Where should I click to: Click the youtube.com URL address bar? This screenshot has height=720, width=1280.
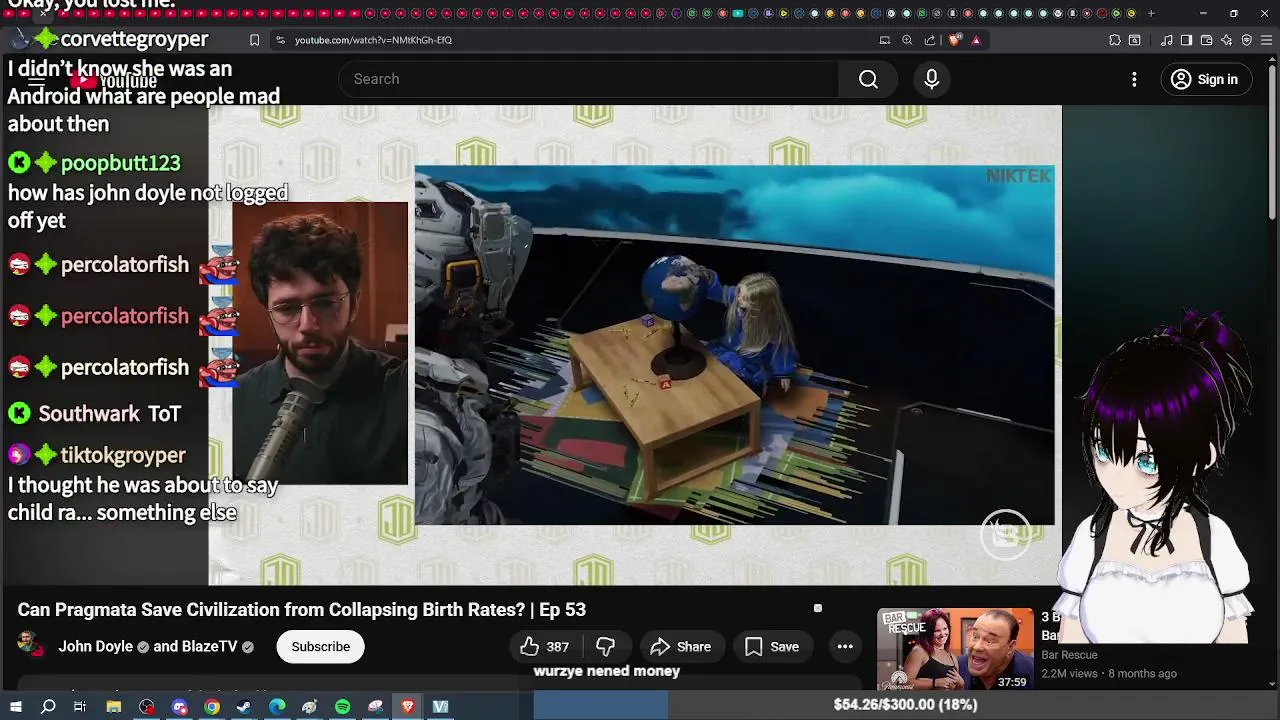[x=373, y=40]
